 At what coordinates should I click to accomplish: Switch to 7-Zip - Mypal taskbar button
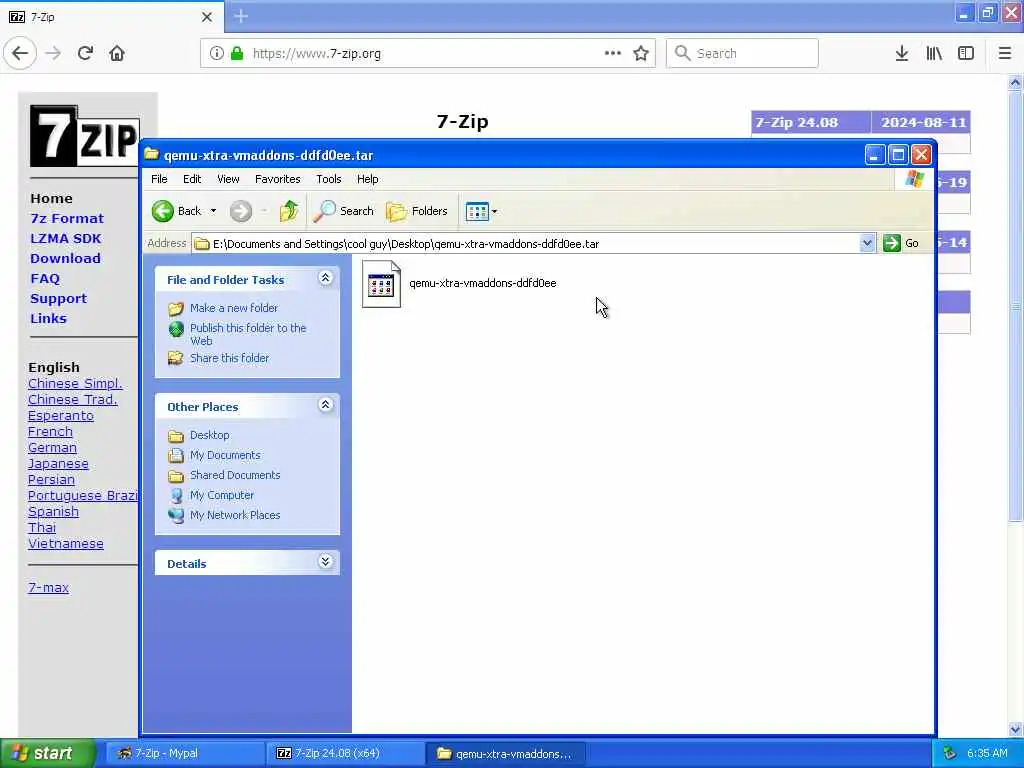[184, 753]
